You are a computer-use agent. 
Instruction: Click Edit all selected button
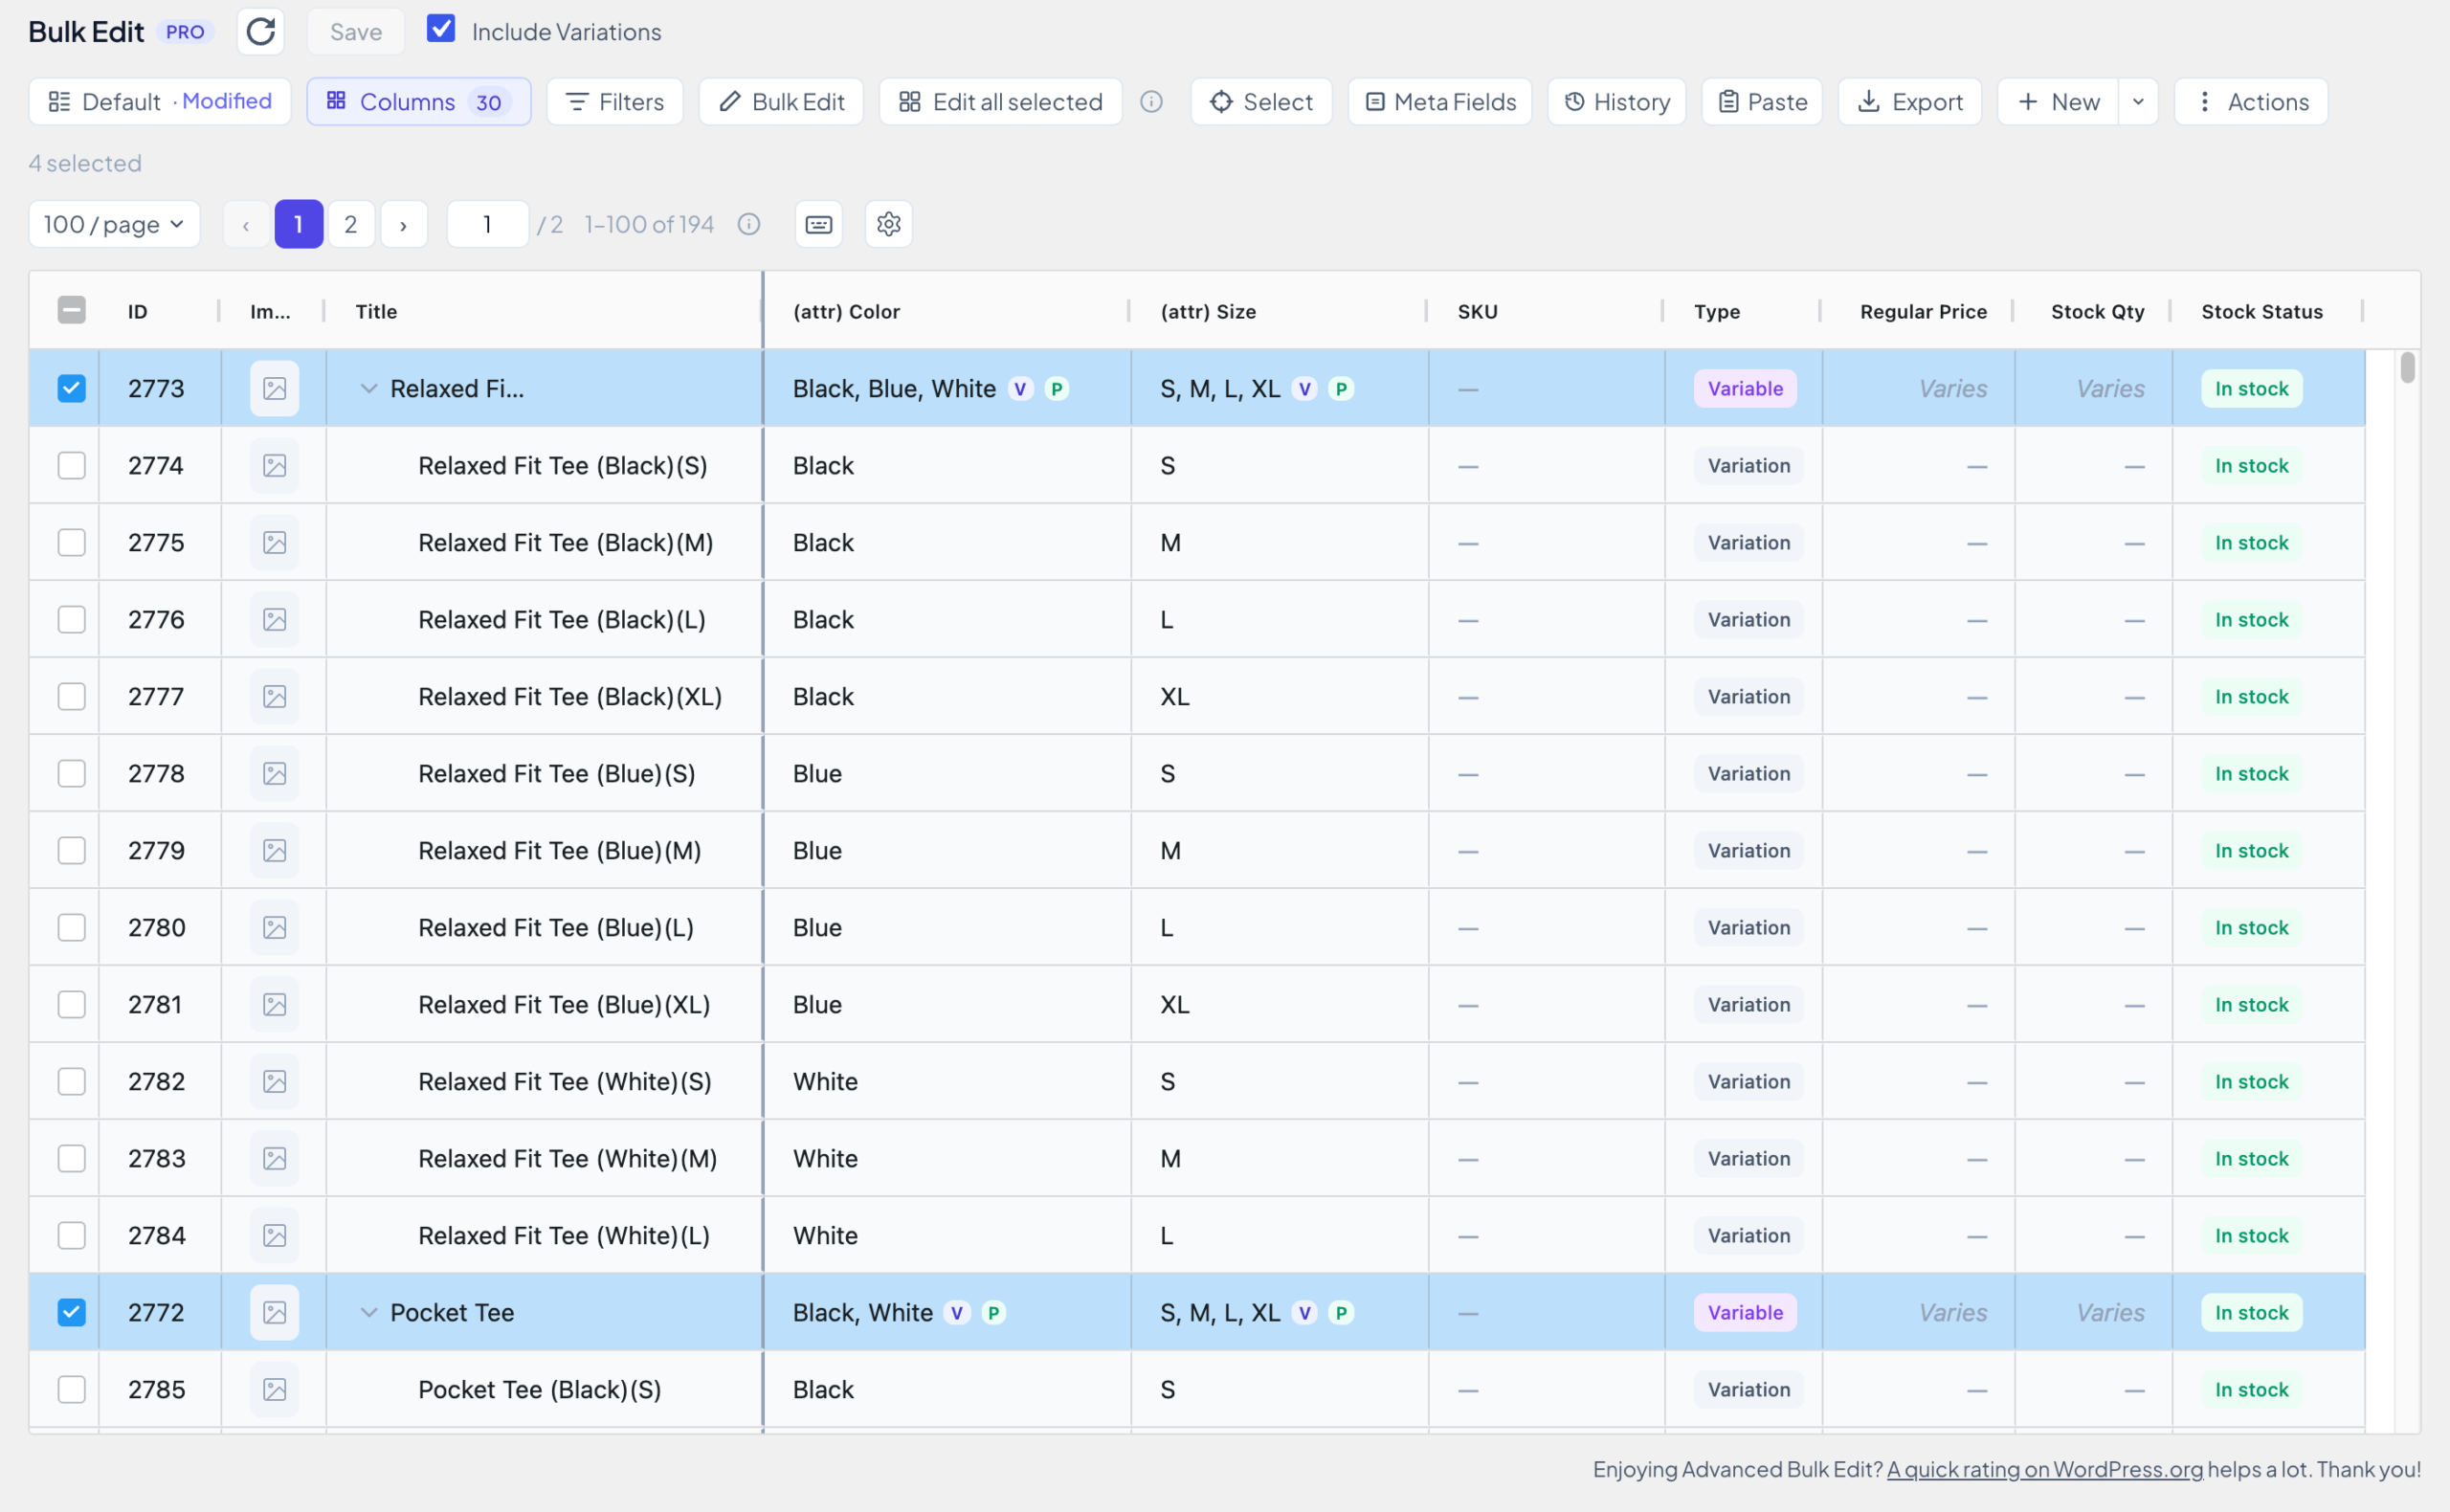coord(1001,102)
